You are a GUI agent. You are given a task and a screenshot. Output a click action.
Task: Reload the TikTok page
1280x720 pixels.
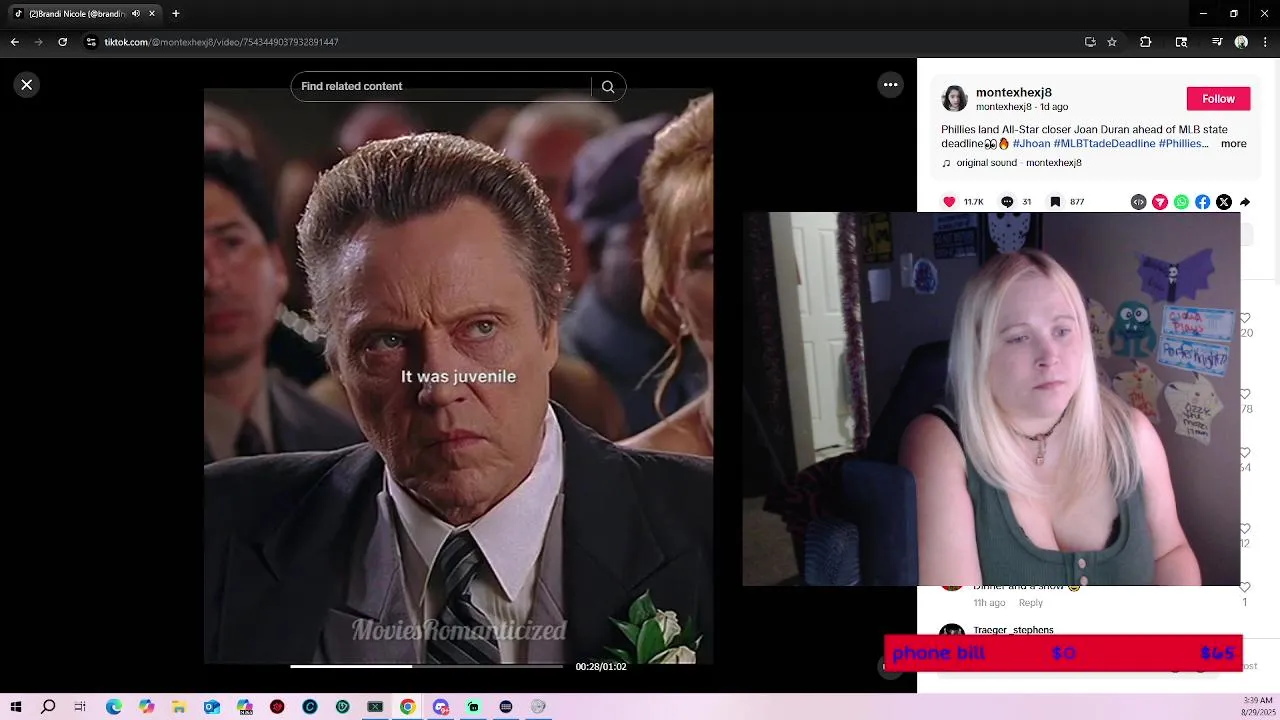pos(62,42)
